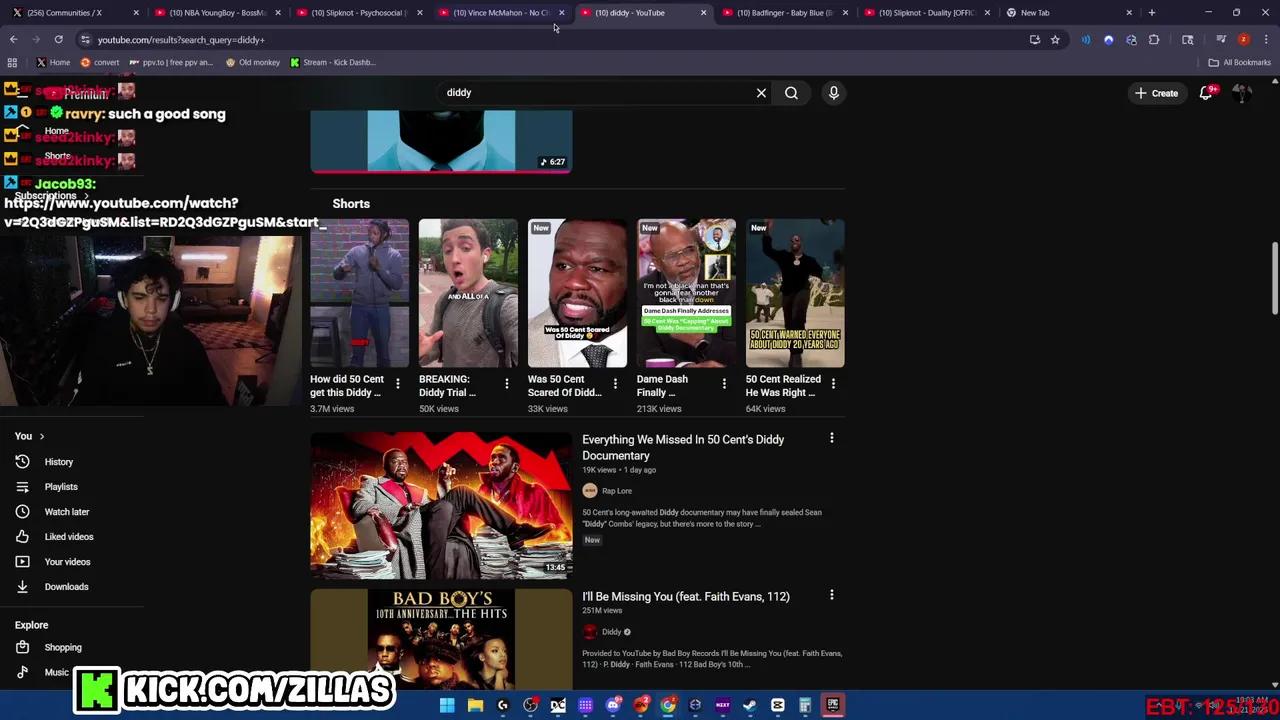Click the YouTube search magnifier button
This screenshot has height=720, width=1280.
791,93
